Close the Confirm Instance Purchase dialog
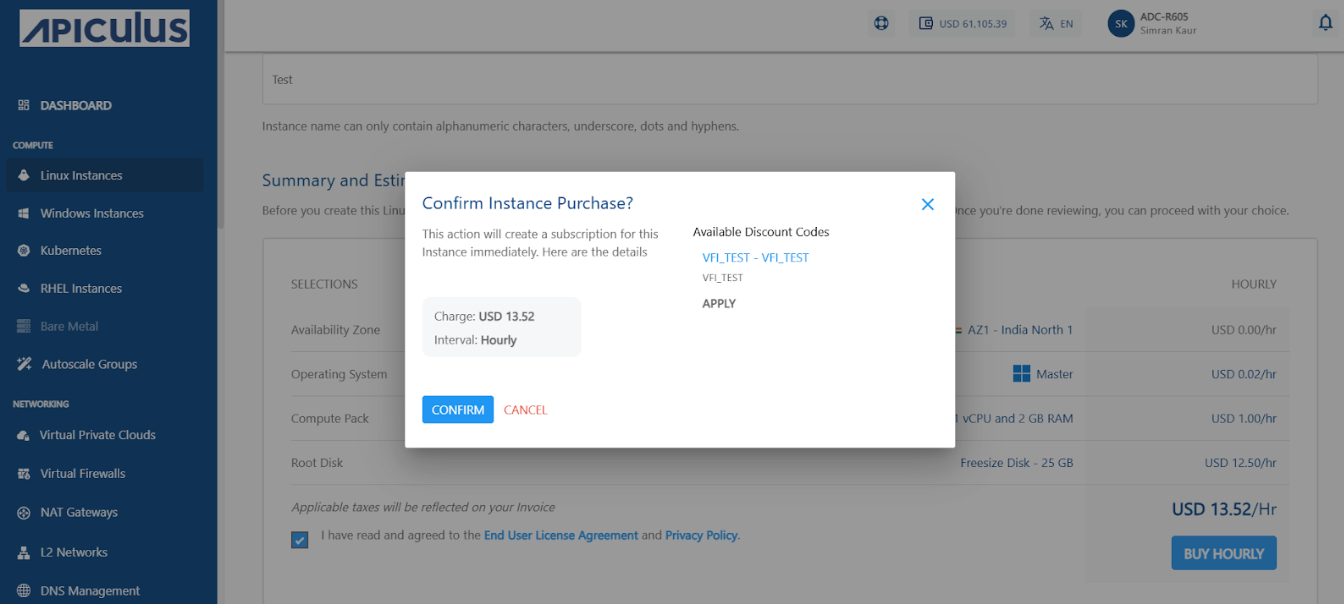This screenshot has height=604, width=1344. click(927, 204)
